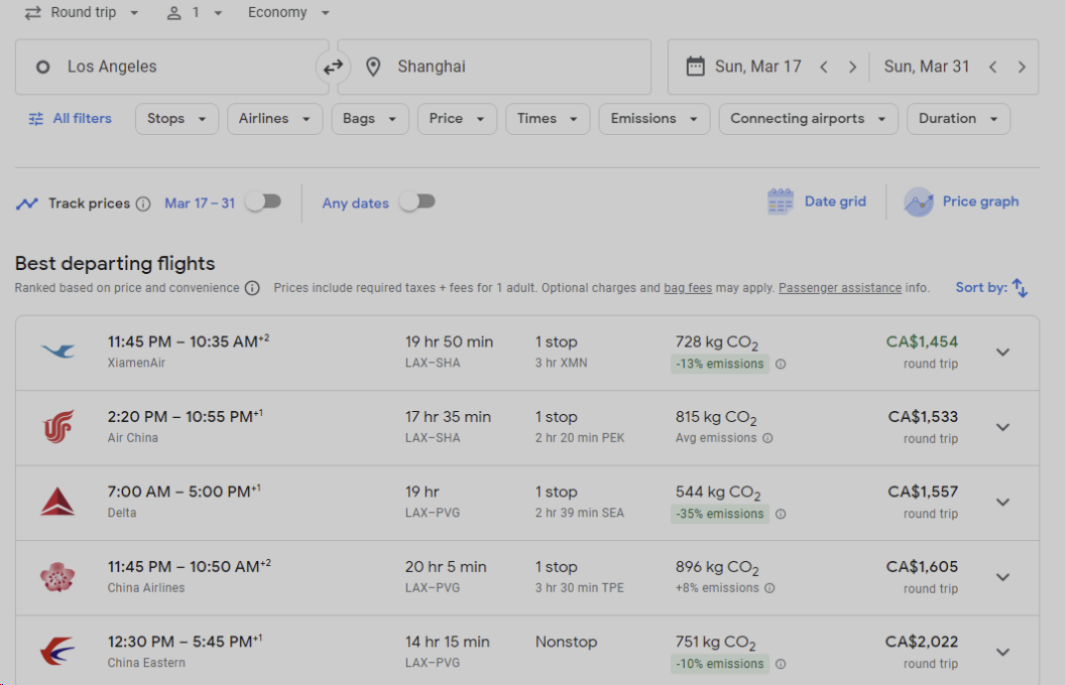The height and width of the screenshot is (685, 1065).
Task: Select the CA$1,605 China Airlines flight
Action: 527,578
